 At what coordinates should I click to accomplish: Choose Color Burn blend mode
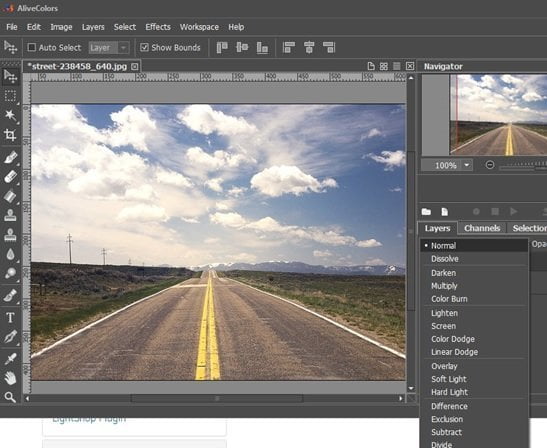click(474, 299)
